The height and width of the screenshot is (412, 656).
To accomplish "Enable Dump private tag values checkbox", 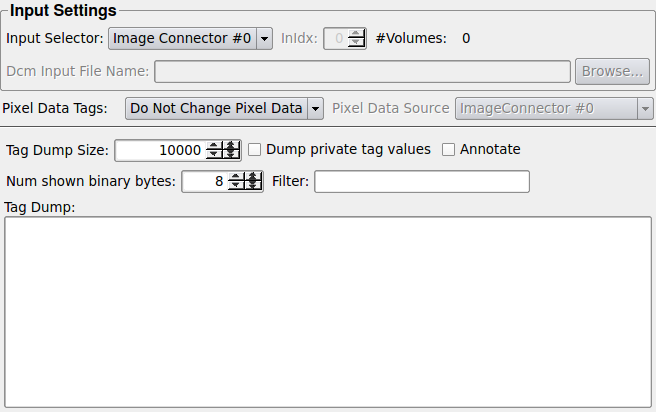I will [256, 150].
